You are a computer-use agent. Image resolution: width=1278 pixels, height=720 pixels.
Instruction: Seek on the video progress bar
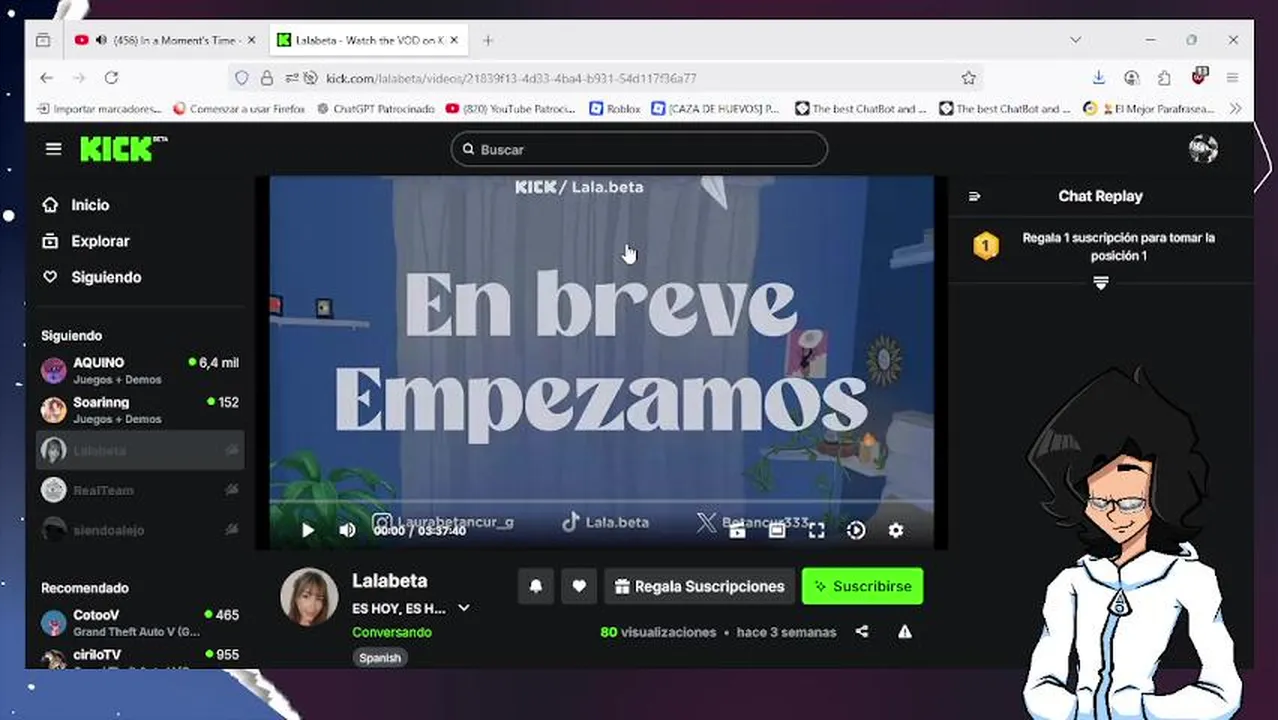click(601, 501)
